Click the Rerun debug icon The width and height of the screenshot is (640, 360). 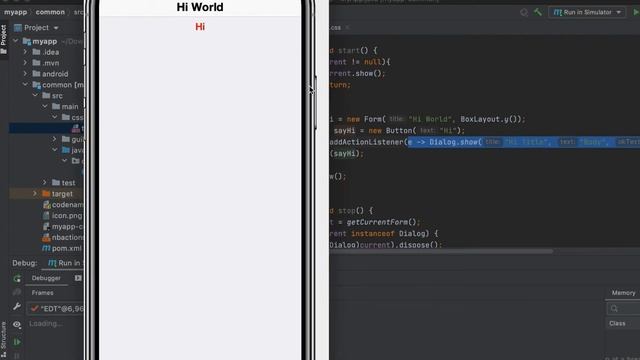point(17,279)
